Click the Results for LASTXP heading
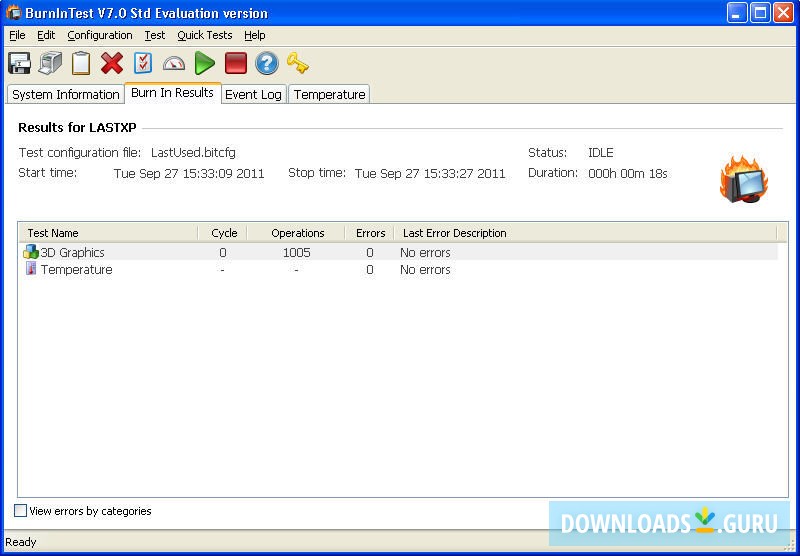The height and width of the screenshot is (556, 800). click(78, 128)
